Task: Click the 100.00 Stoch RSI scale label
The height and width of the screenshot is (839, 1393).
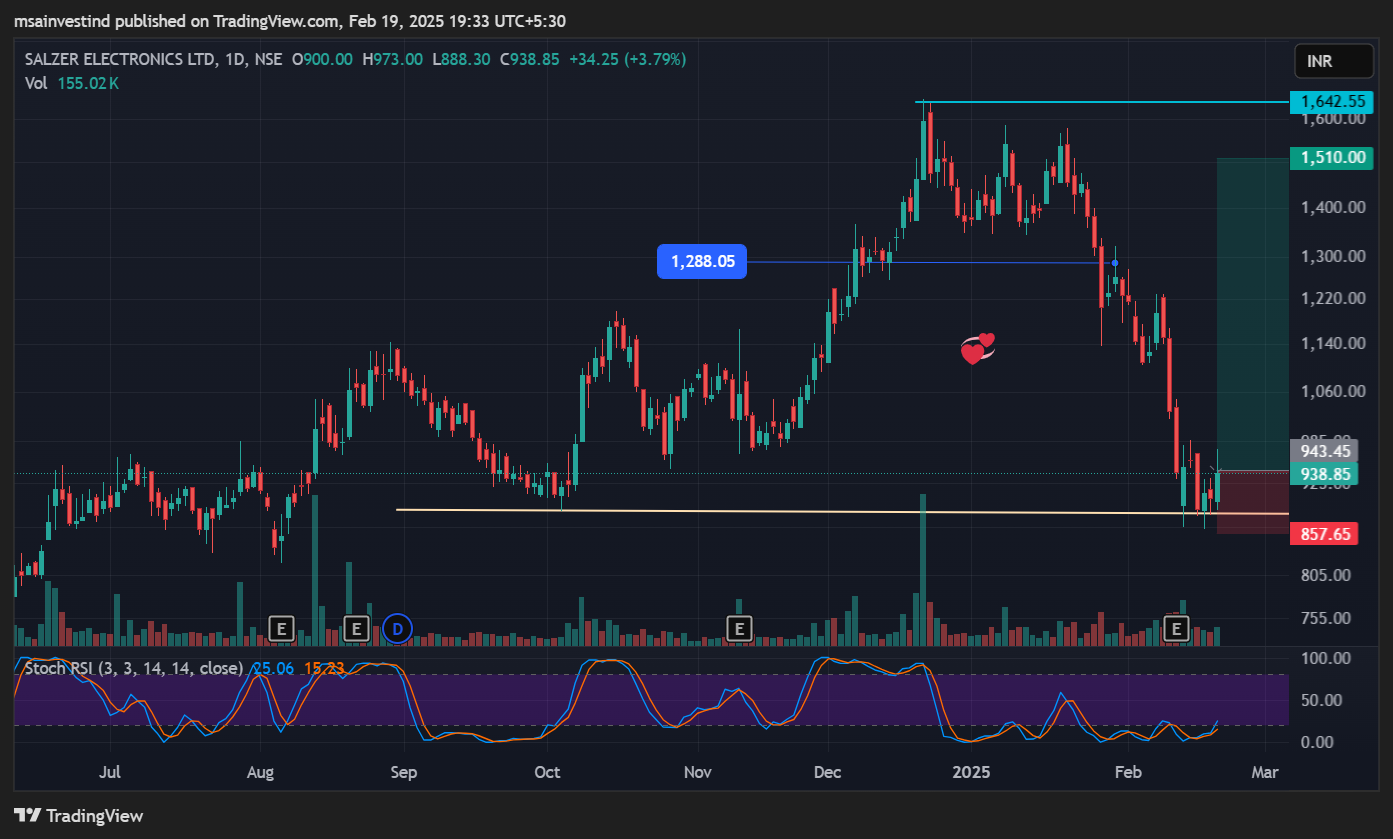Action: coord(1327,658)
